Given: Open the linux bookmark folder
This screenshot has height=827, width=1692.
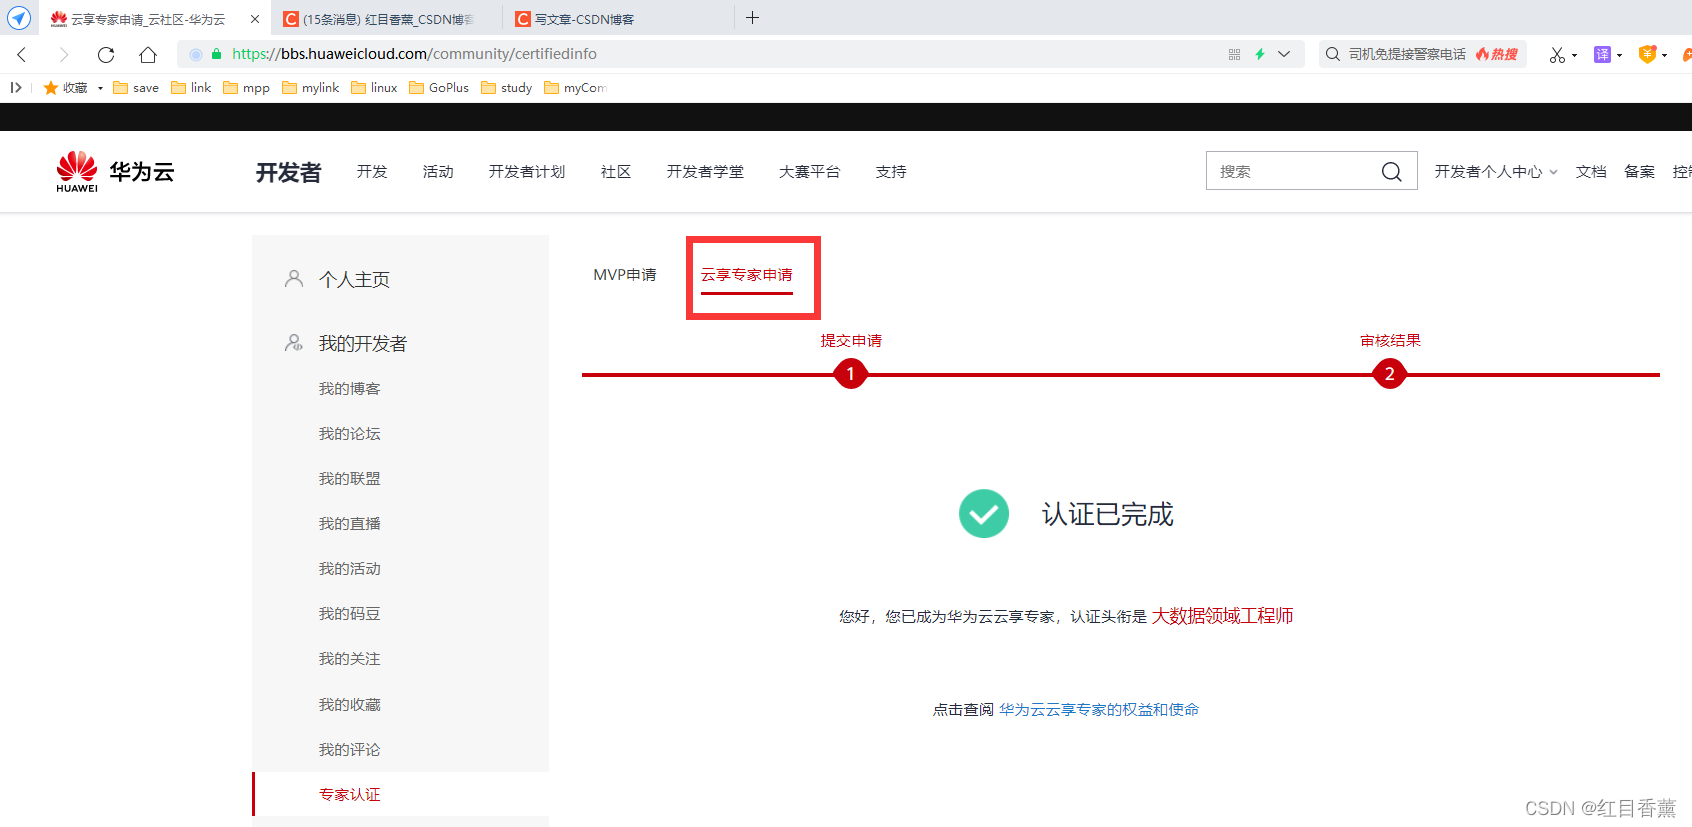Looking at the screenshot, I should point(374,88).
